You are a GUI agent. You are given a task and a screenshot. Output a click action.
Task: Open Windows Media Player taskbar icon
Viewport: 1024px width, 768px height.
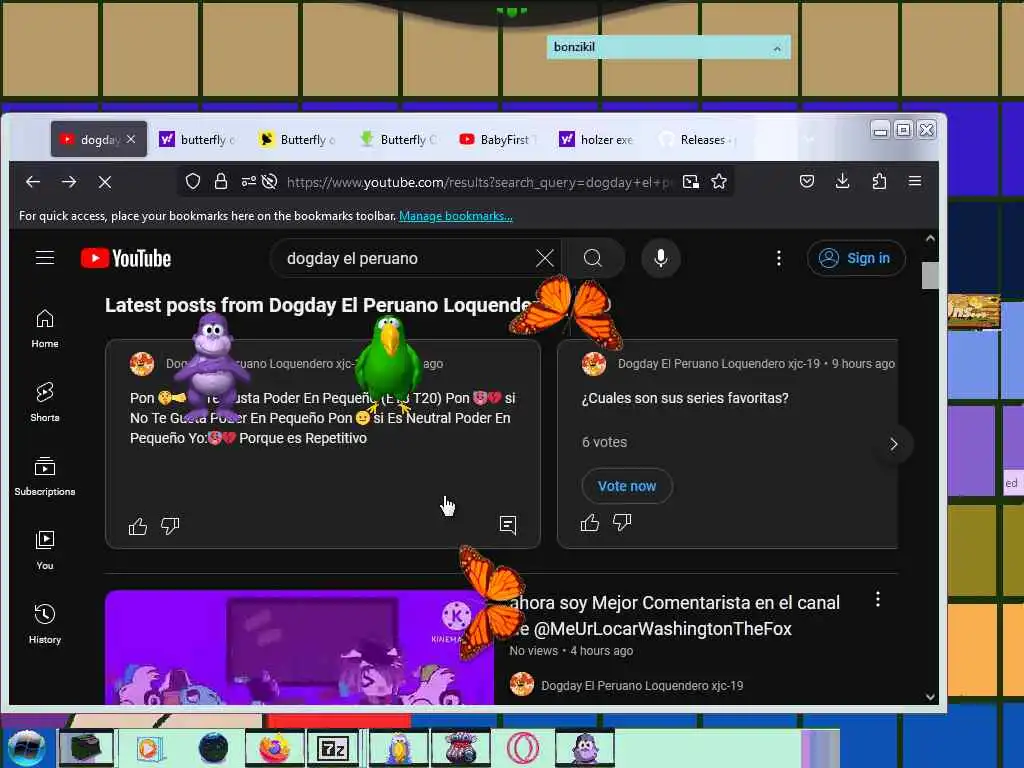(149, 748)
